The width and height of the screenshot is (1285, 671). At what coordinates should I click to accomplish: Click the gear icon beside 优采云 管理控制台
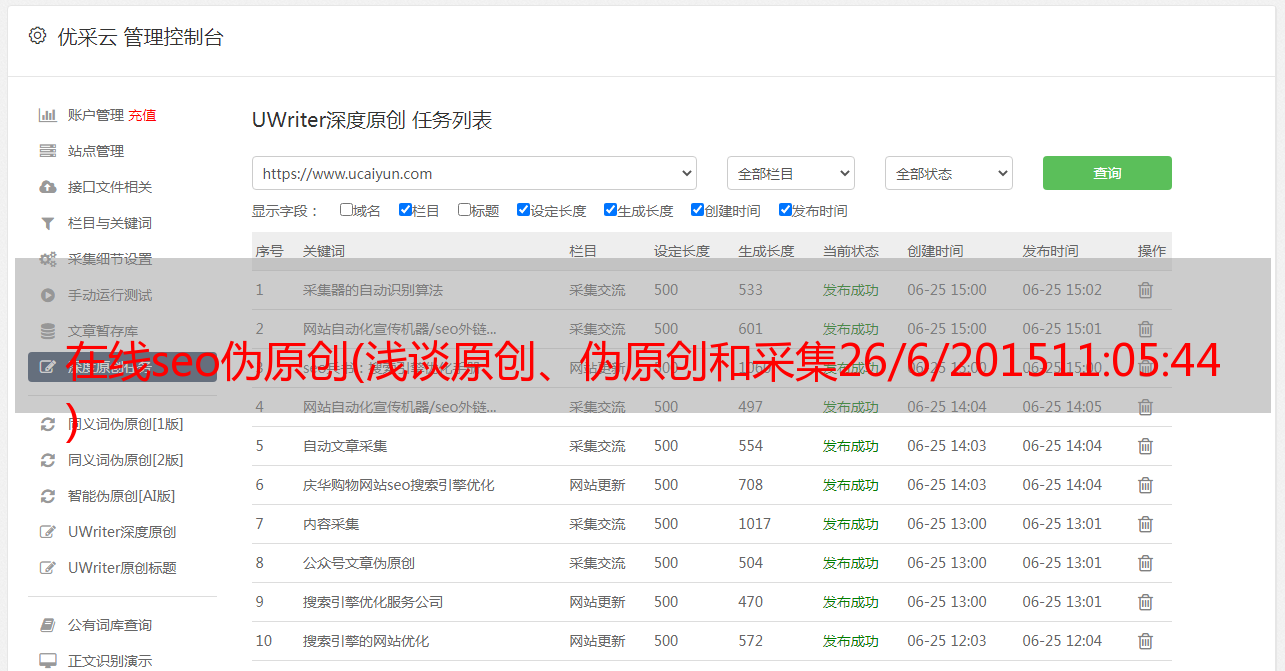click(x=37, y=36)
